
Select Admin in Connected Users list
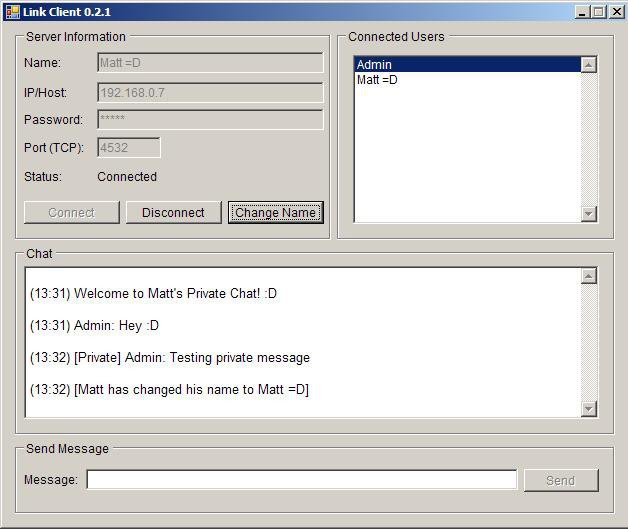click(x=467, y=64)
